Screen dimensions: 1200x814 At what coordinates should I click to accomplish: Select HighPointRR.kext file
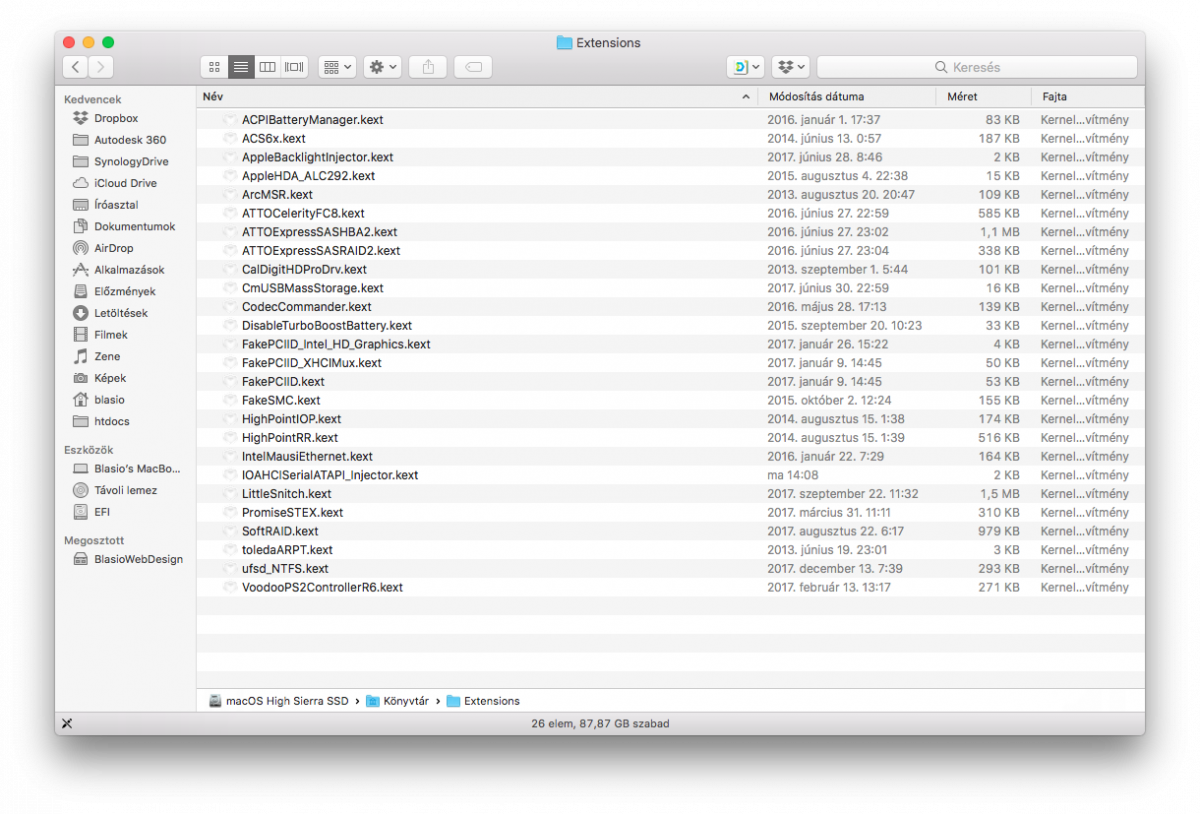(x=670, y=437)
